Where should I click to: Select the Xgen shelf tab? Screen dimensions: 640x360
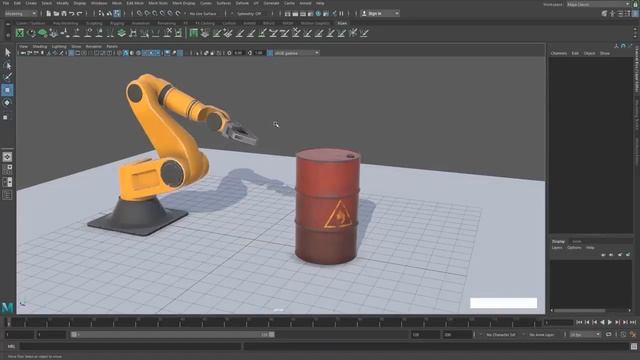[x=342, y=23]
